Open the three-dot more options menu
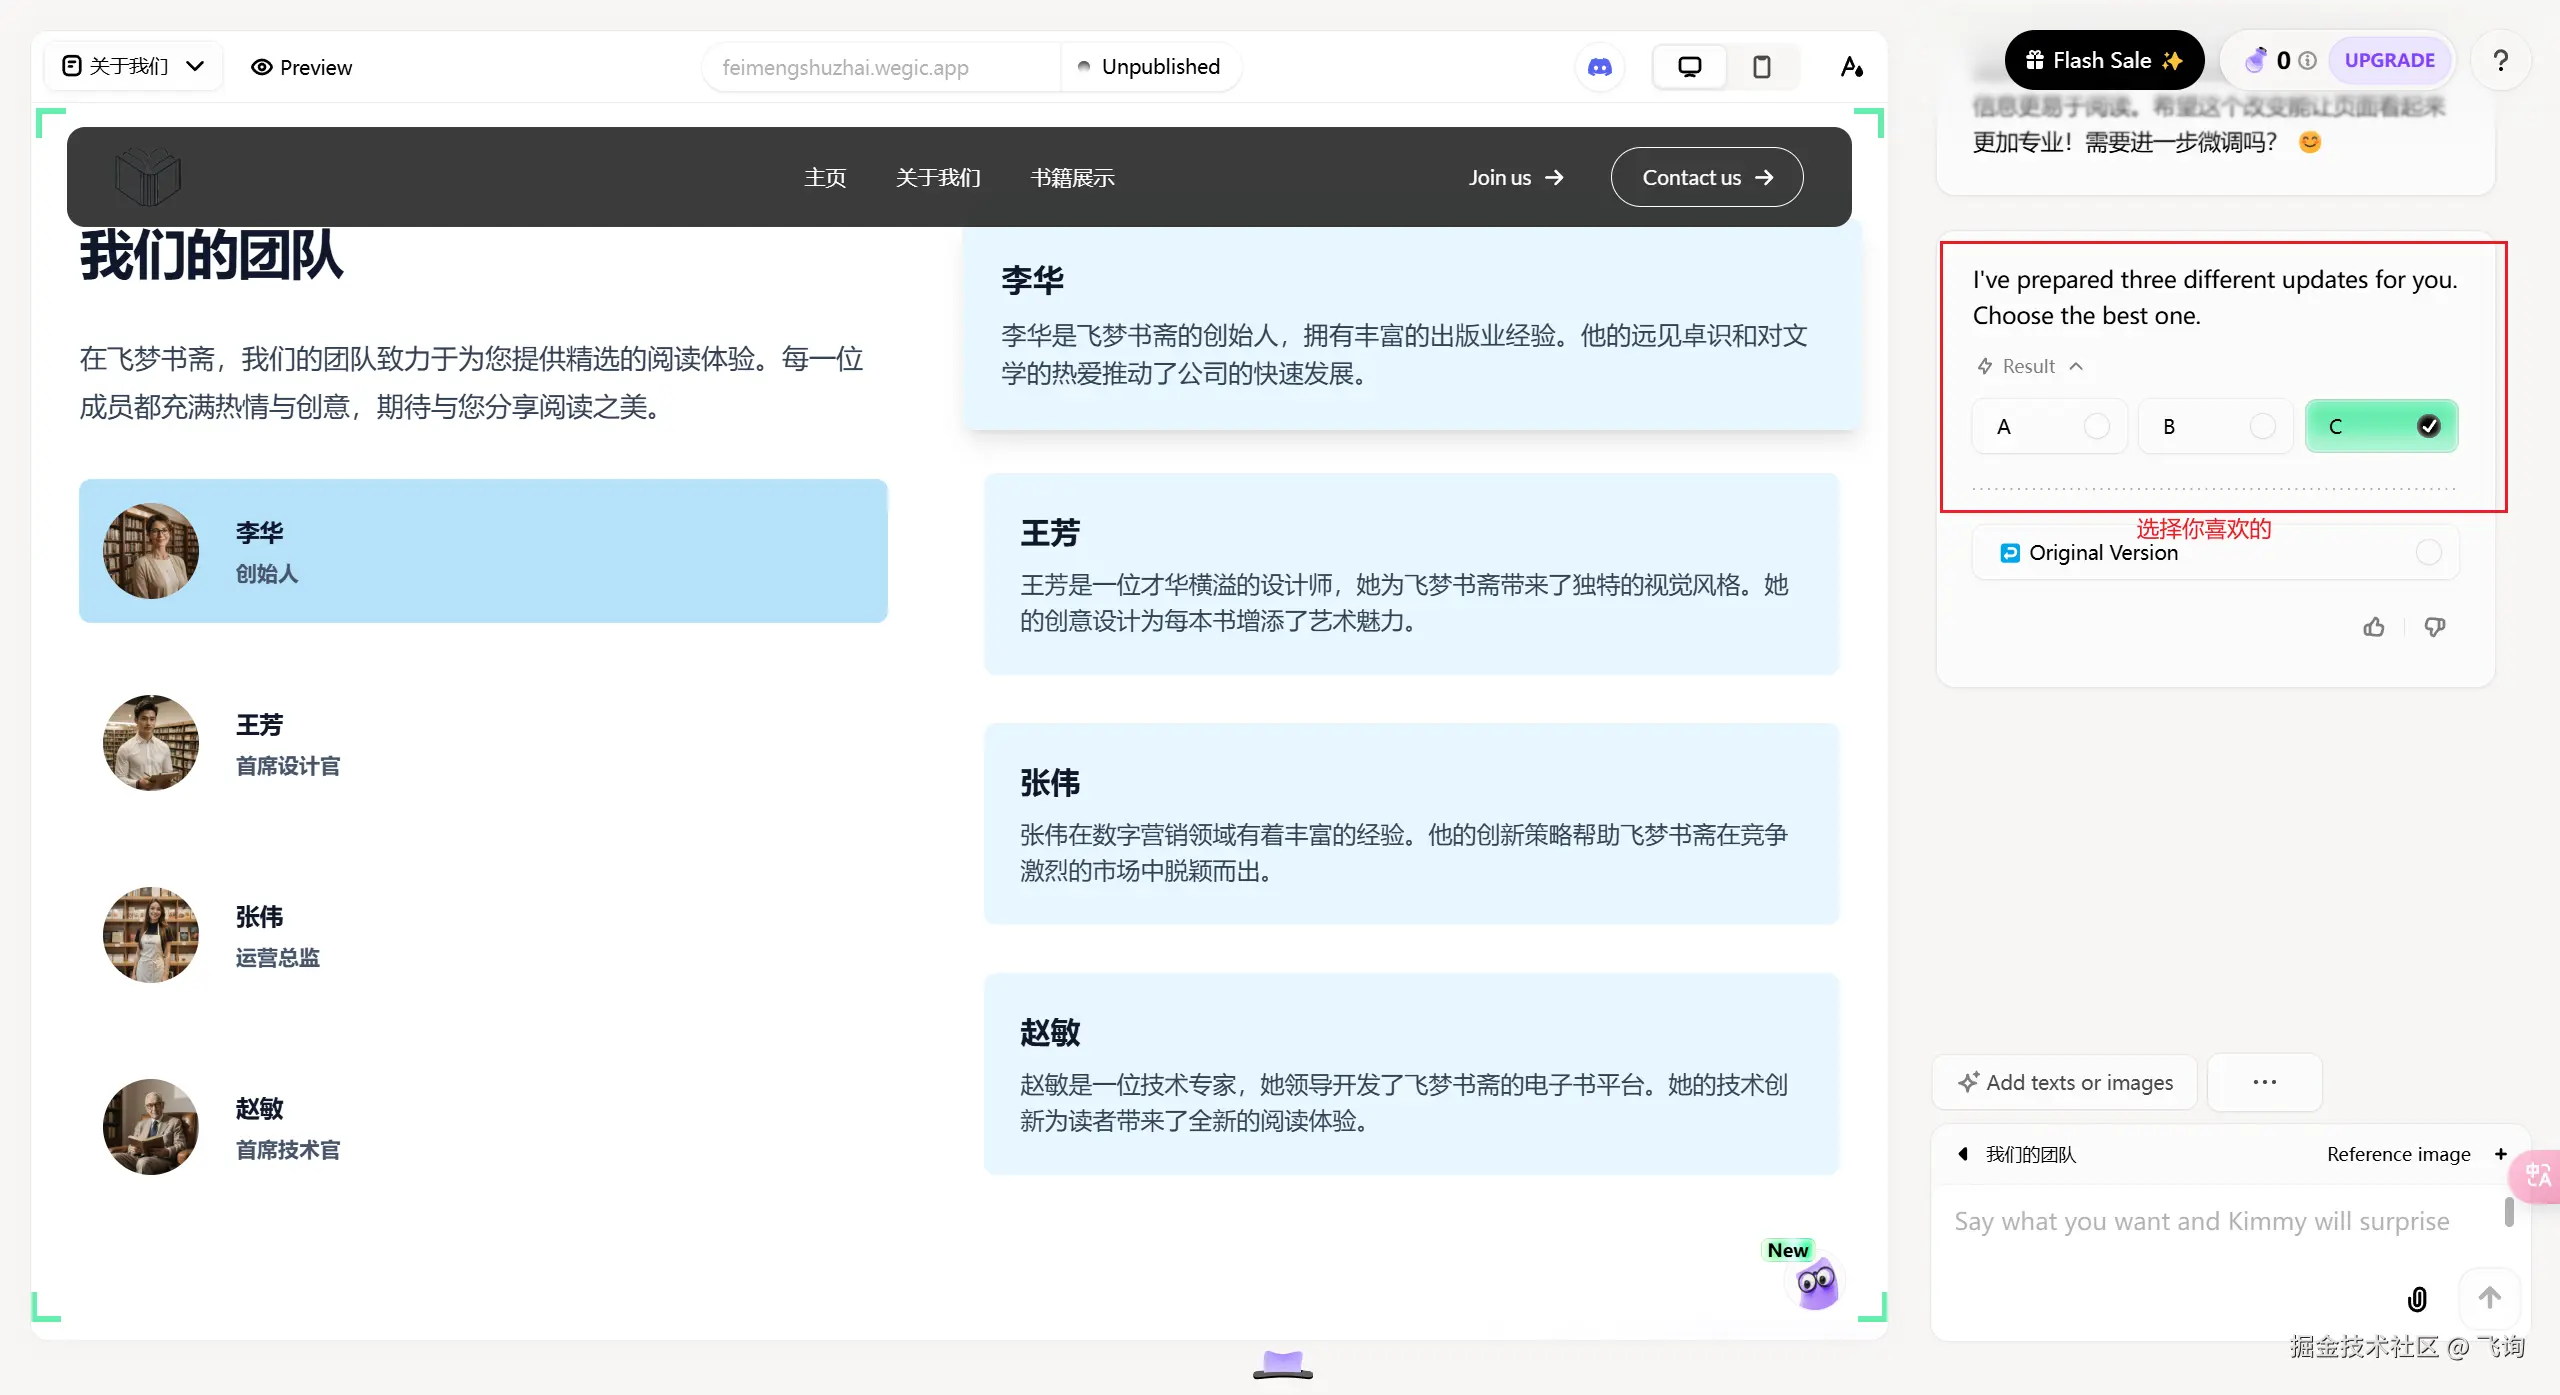 2264,1082
